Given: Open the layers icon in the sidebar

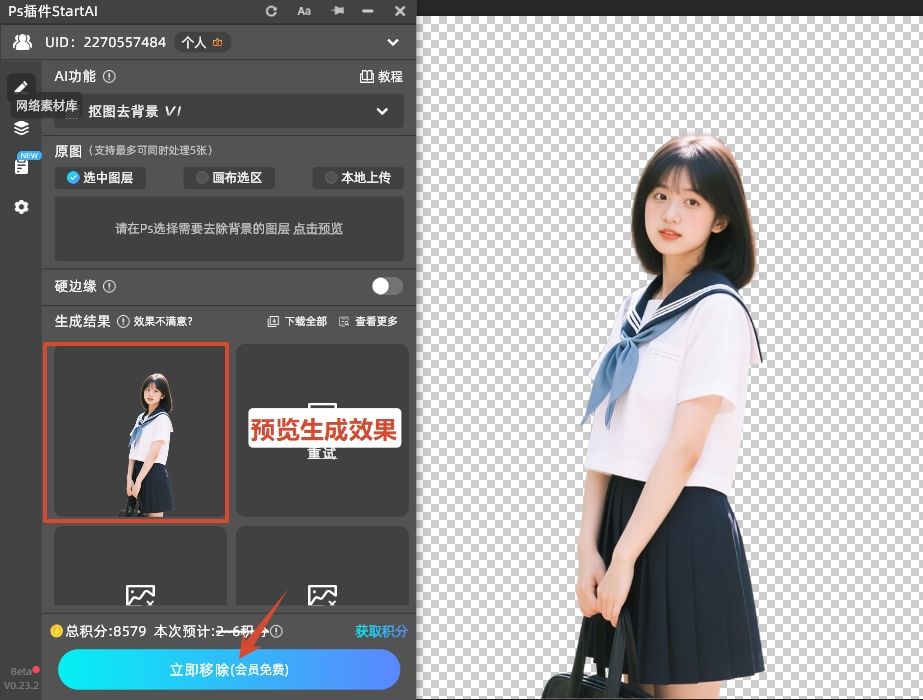Looking at the screenshot, I should (x=21, y=128).
